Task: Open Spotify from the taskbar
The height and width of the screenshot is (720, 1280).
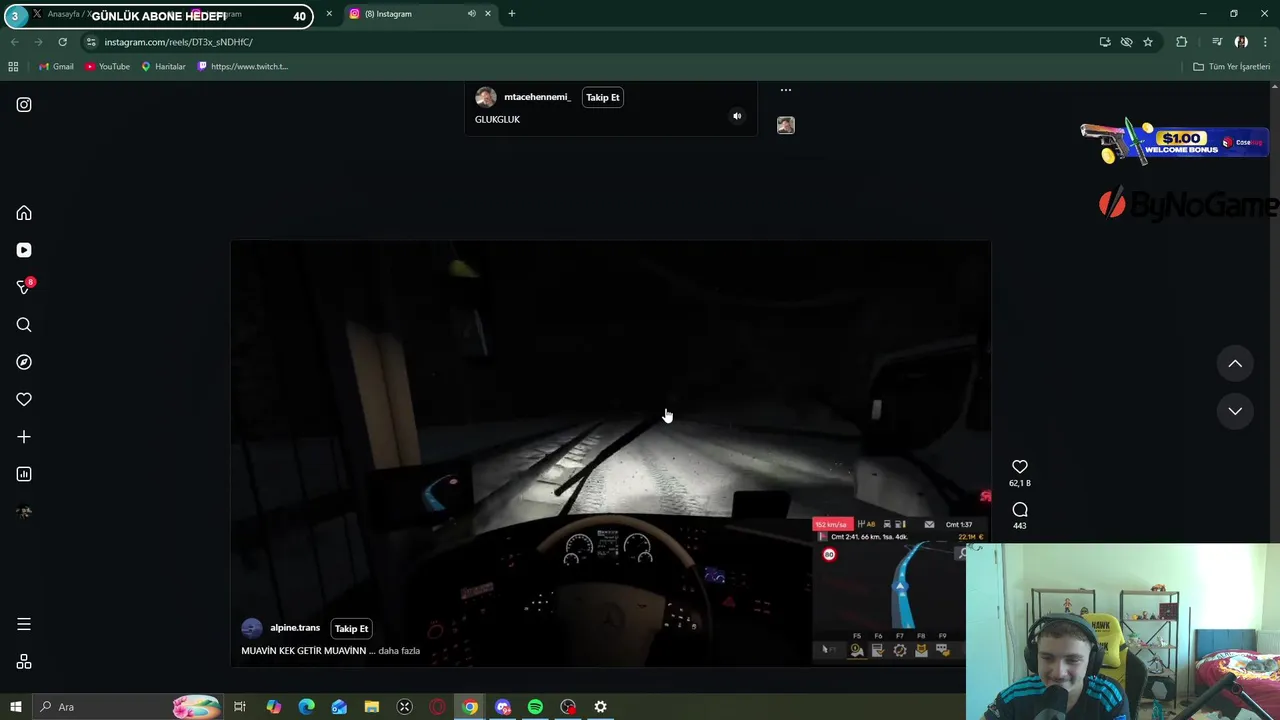Action: 535,707
